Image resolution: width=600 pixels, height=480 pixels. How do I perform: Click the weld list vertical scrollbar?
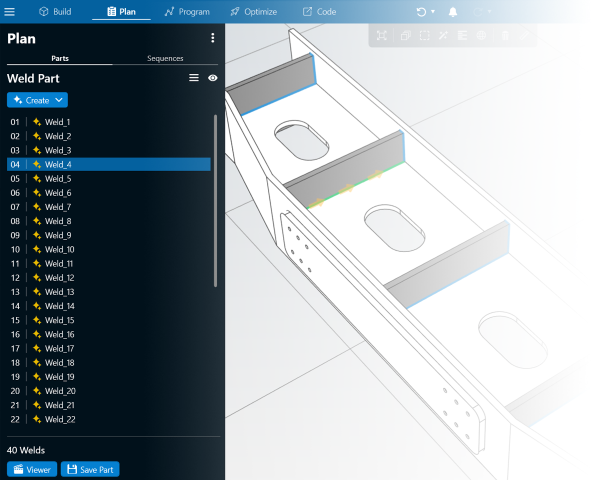(x=216, y=200)
